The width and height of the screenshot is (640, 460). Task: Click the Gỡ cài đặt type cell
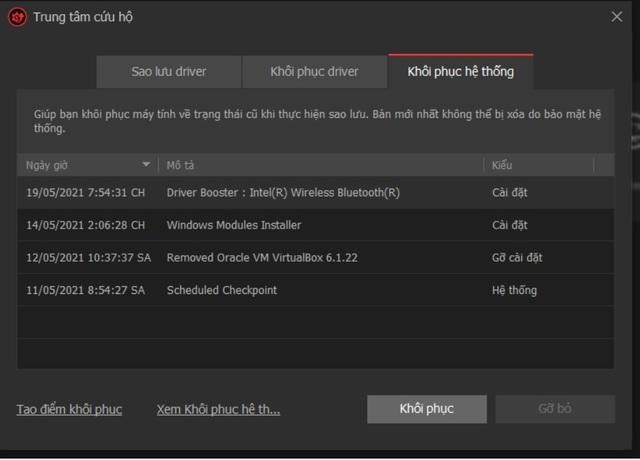pos(517,258)
